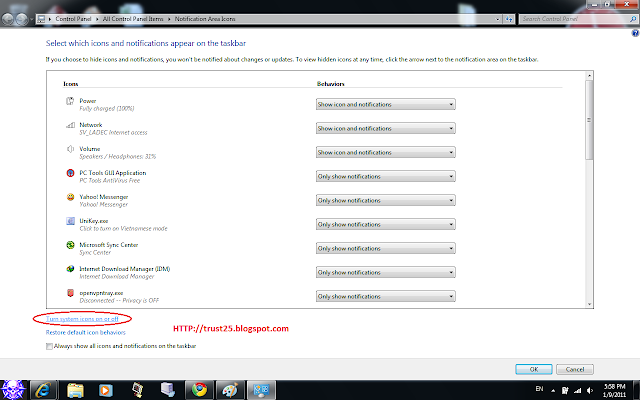Click the Show desktop strip
Screen dimensions: 640x400
(636, 390)
